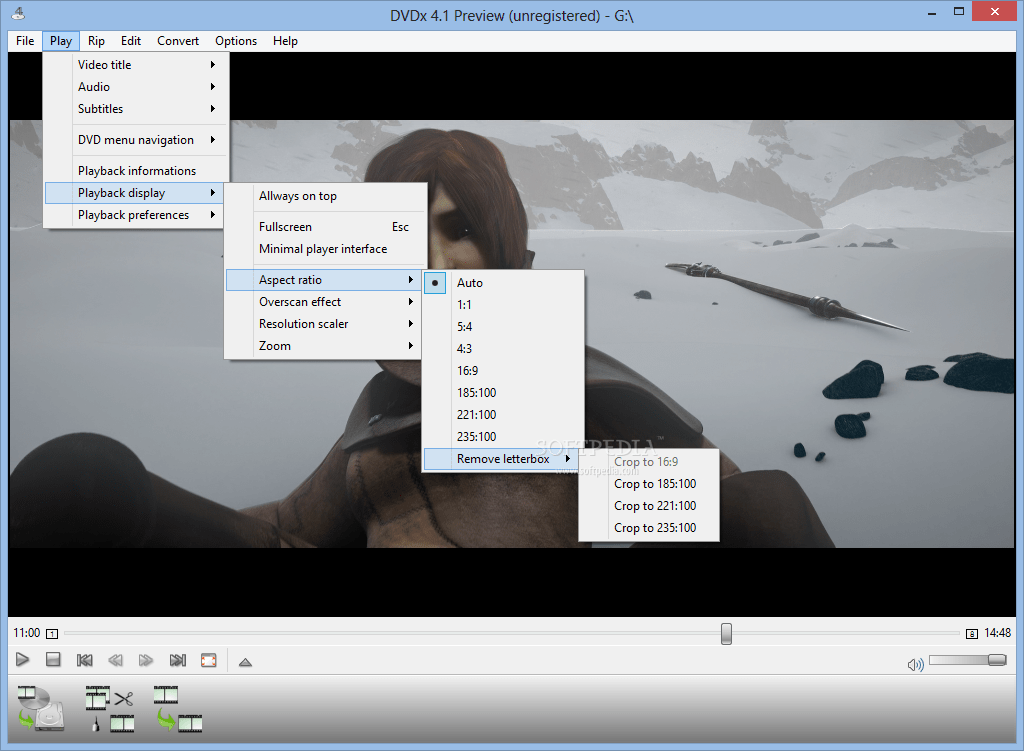Eject the disc
1024x751 pixels.
(x=244, y=660)
